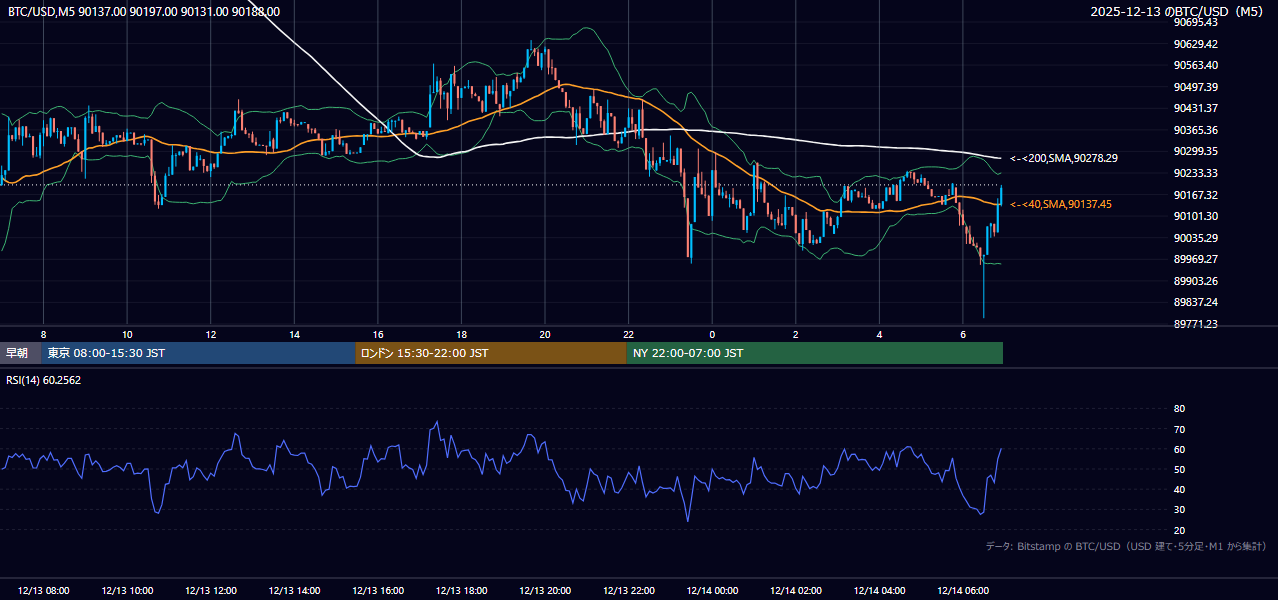Click the 12/13 12:00 time axis label
Viewport: 1278px width, 600px height.
pos(211,591)
